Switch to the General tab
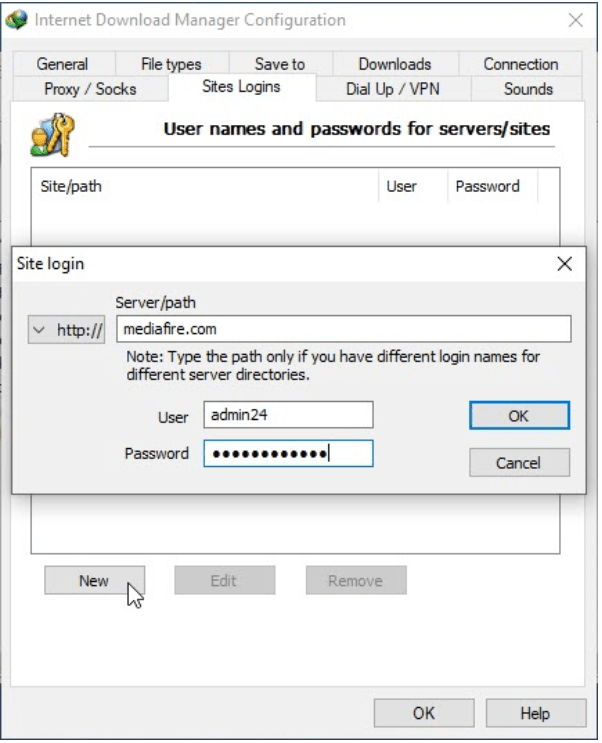This screenshot has width=602, height=743. (x=62, y=64)
